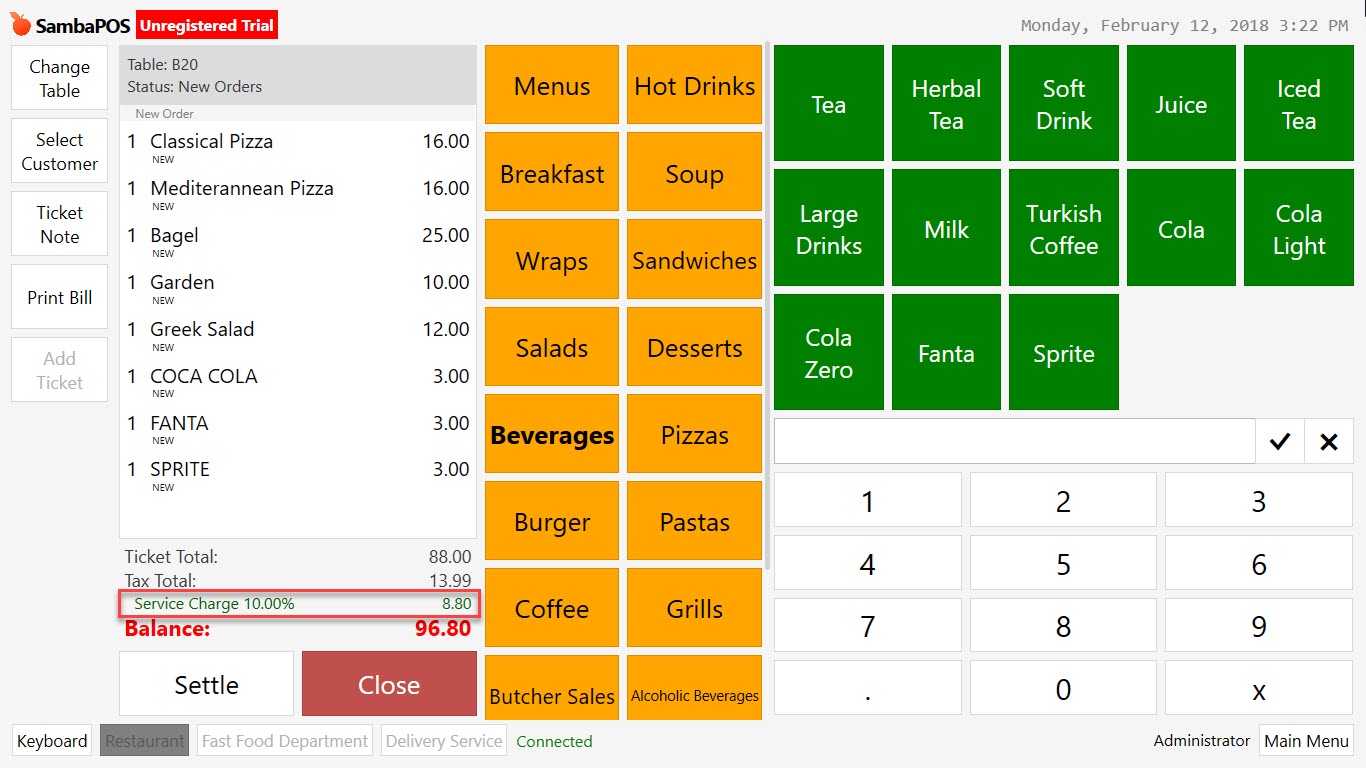The height and width of the screenshot is (768, 1366).
Task: Click Print Bill button
Action: pos(59,297)
